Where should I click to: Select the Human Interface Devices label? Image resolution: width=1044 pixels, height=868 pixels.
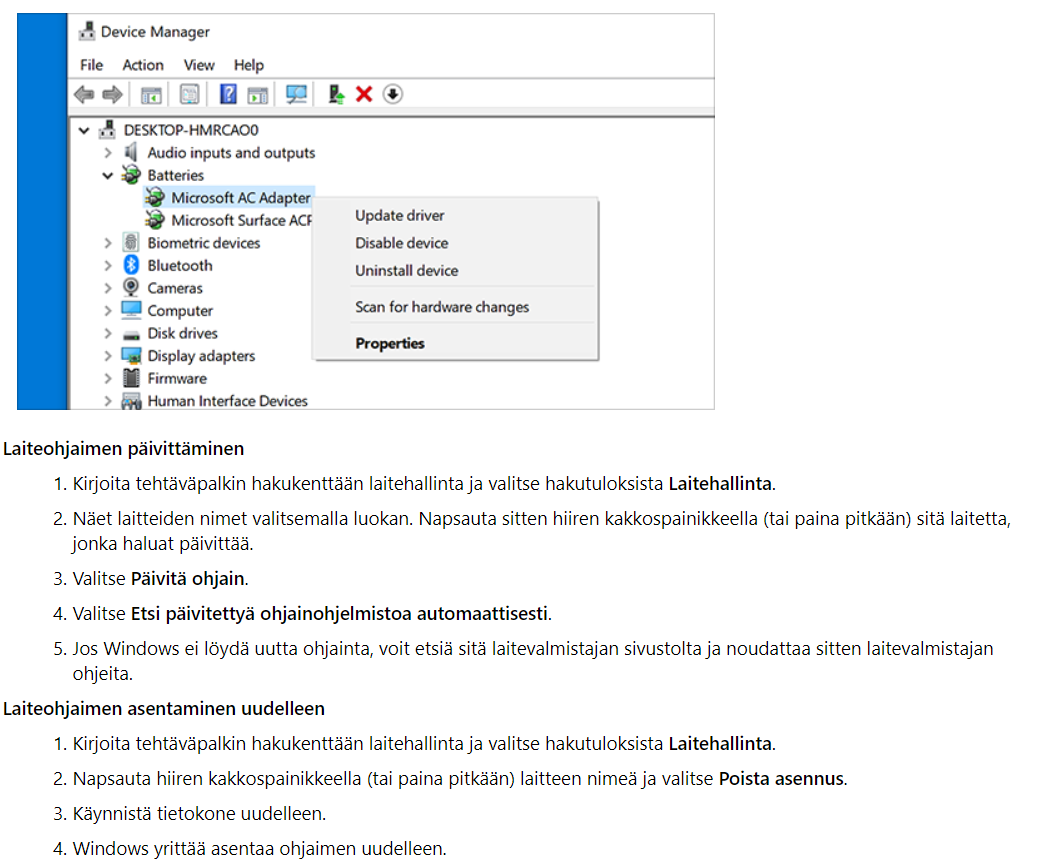point(228,401)
